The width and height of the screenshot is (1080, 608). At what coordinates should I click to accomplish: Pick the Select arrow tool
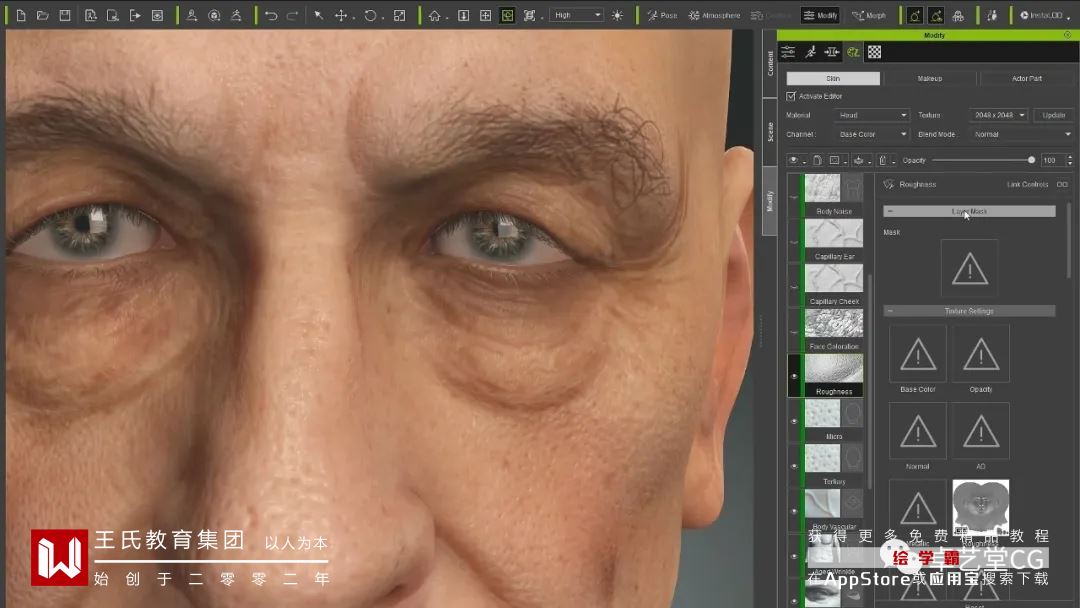point(319,15)
